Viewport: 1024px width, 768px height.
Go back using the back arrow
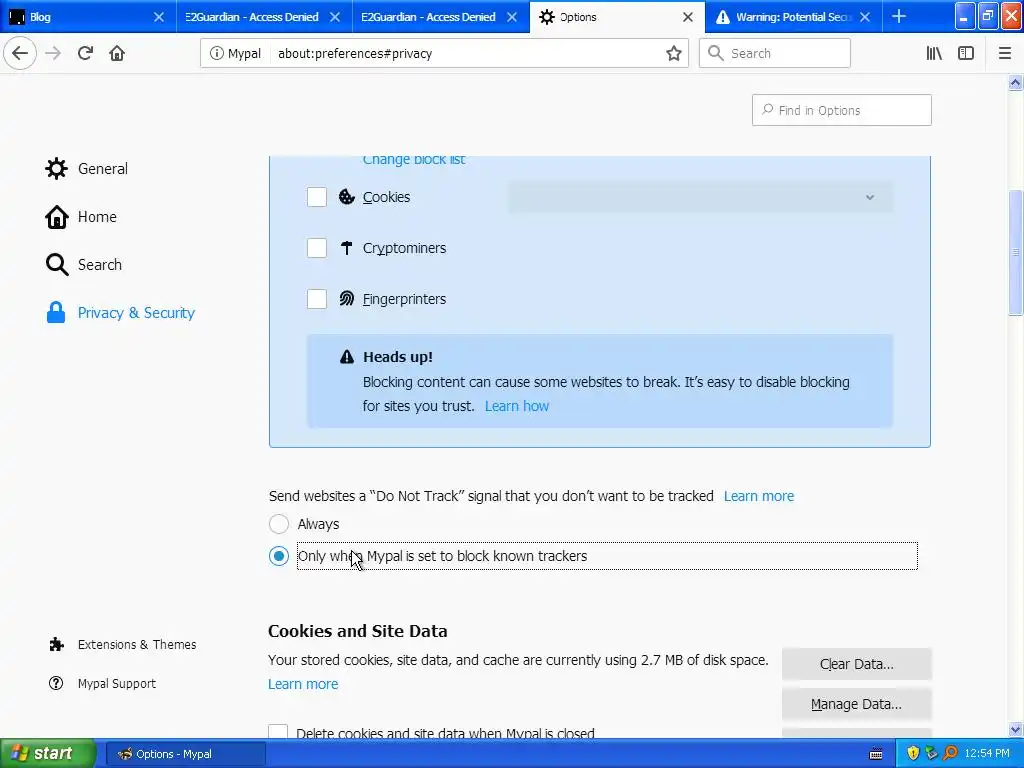[20, 53]
